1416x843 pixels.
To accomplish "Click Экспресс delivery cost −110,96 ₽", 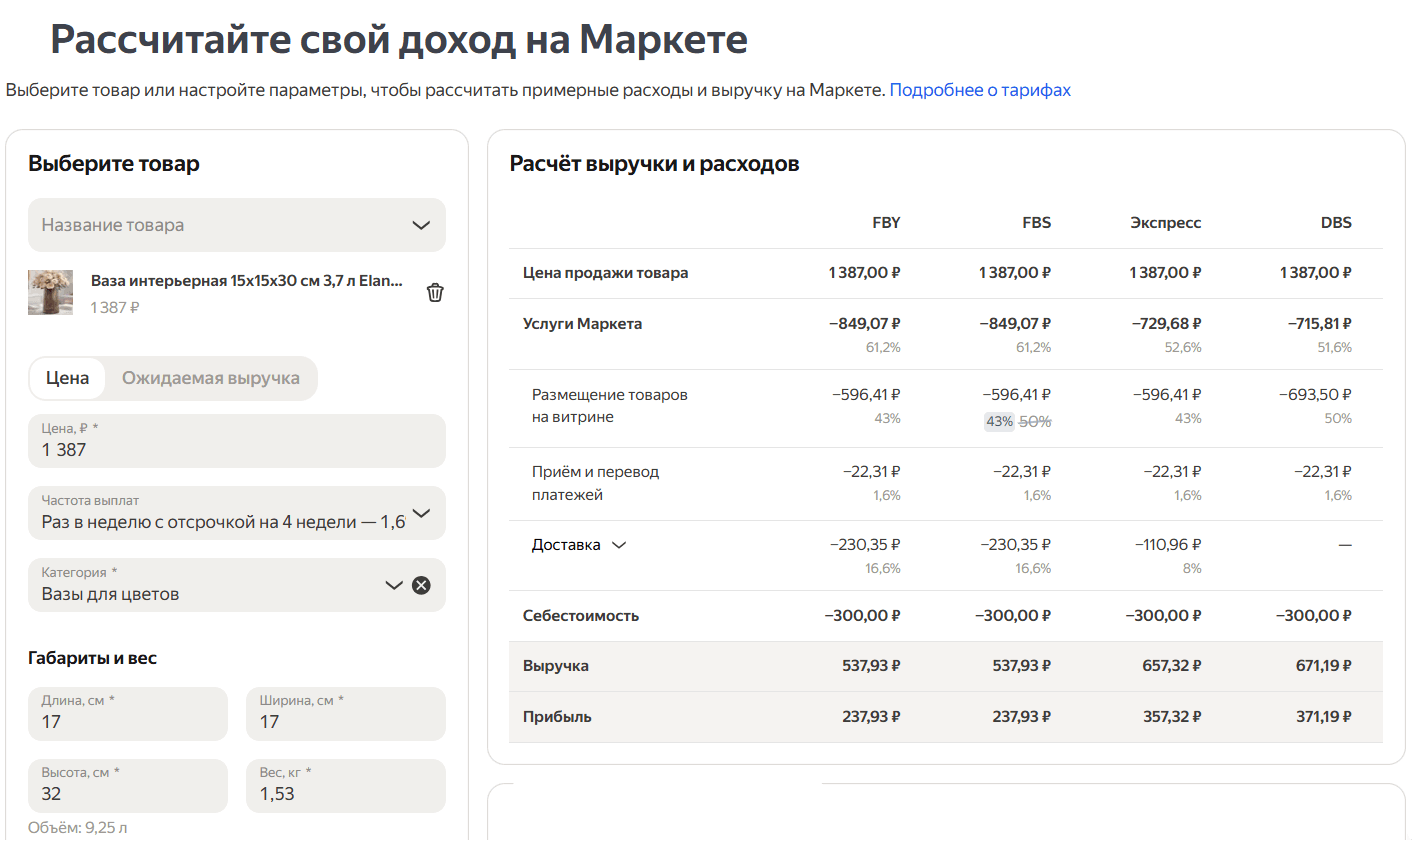I will [1168, 545].
